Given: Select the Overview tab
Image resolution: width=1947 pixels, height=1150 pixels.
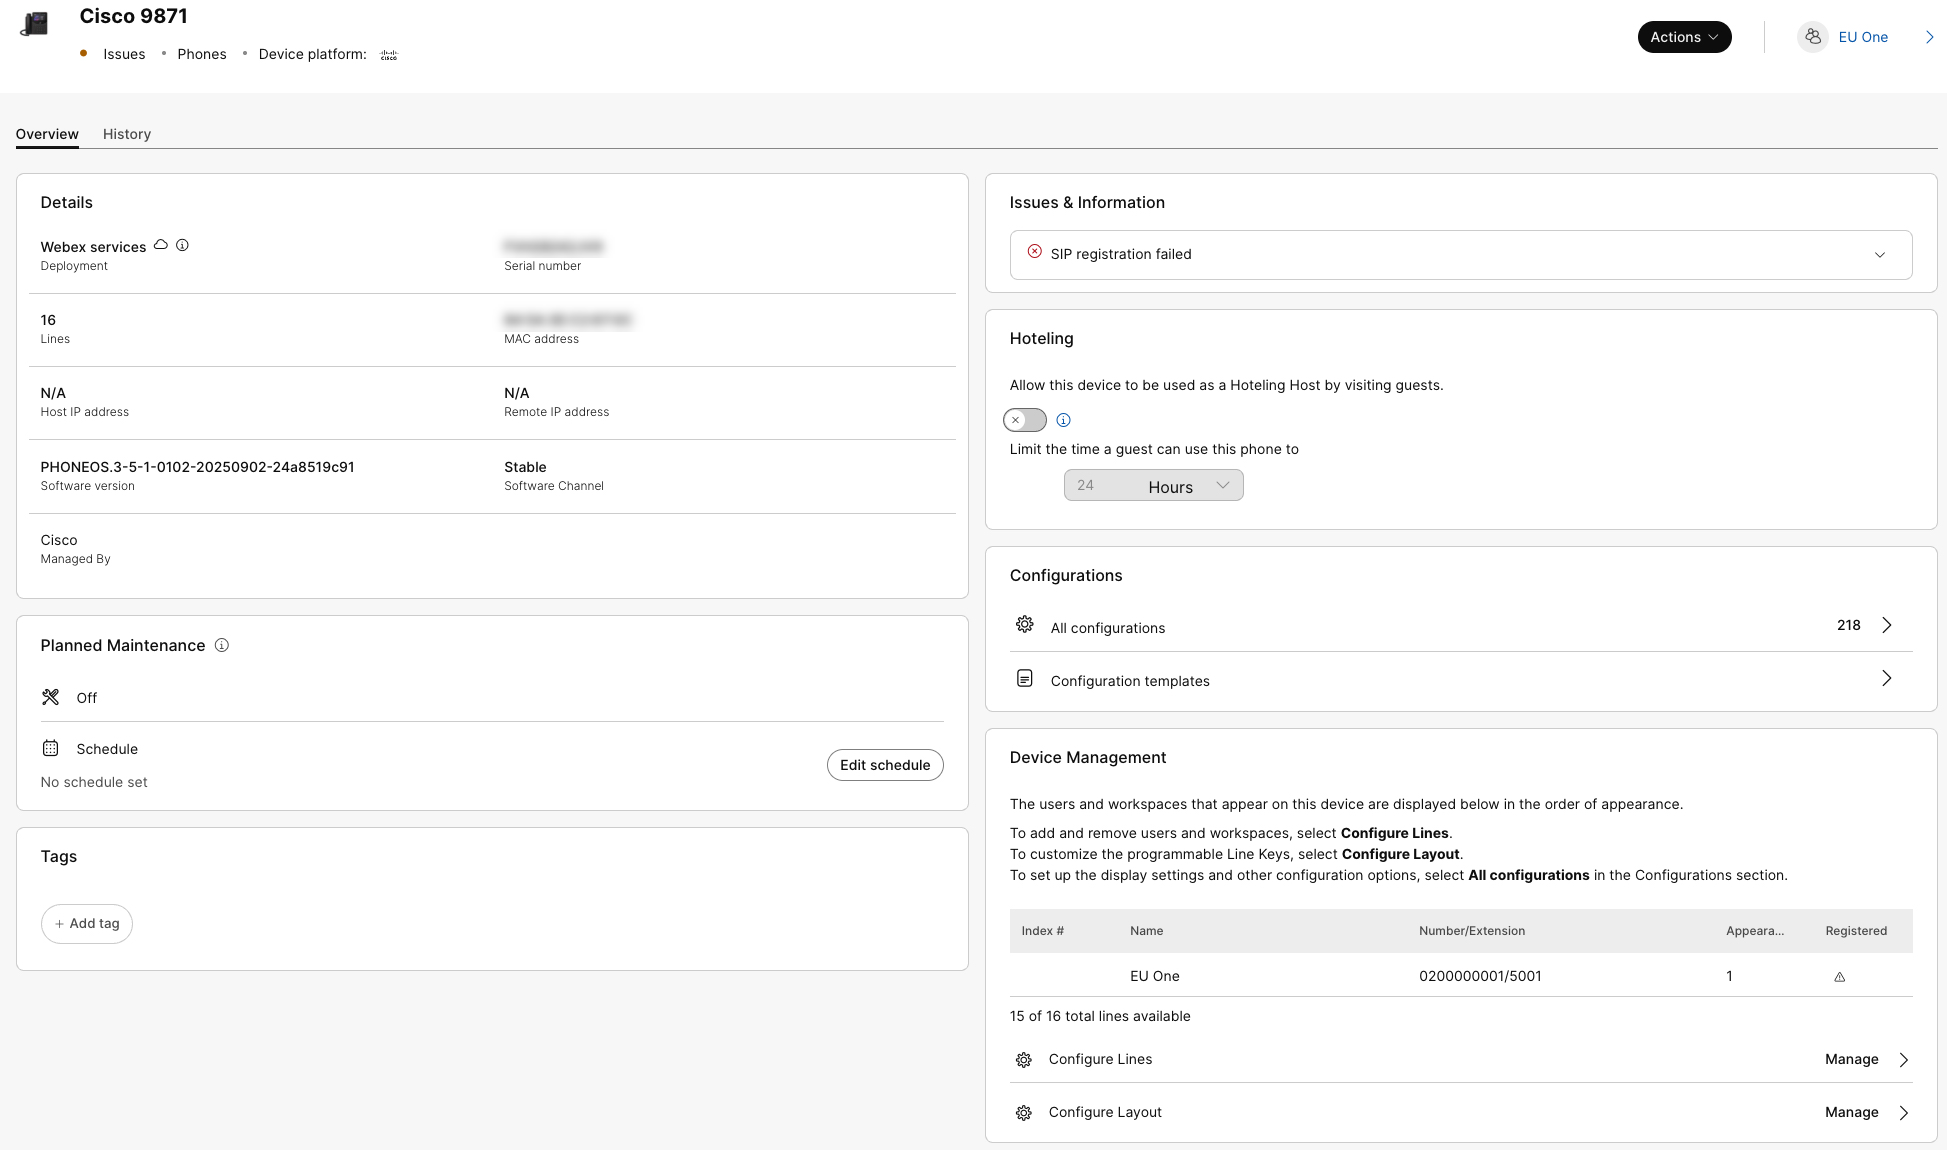Looking at the screenshot, I should (47, 134).
